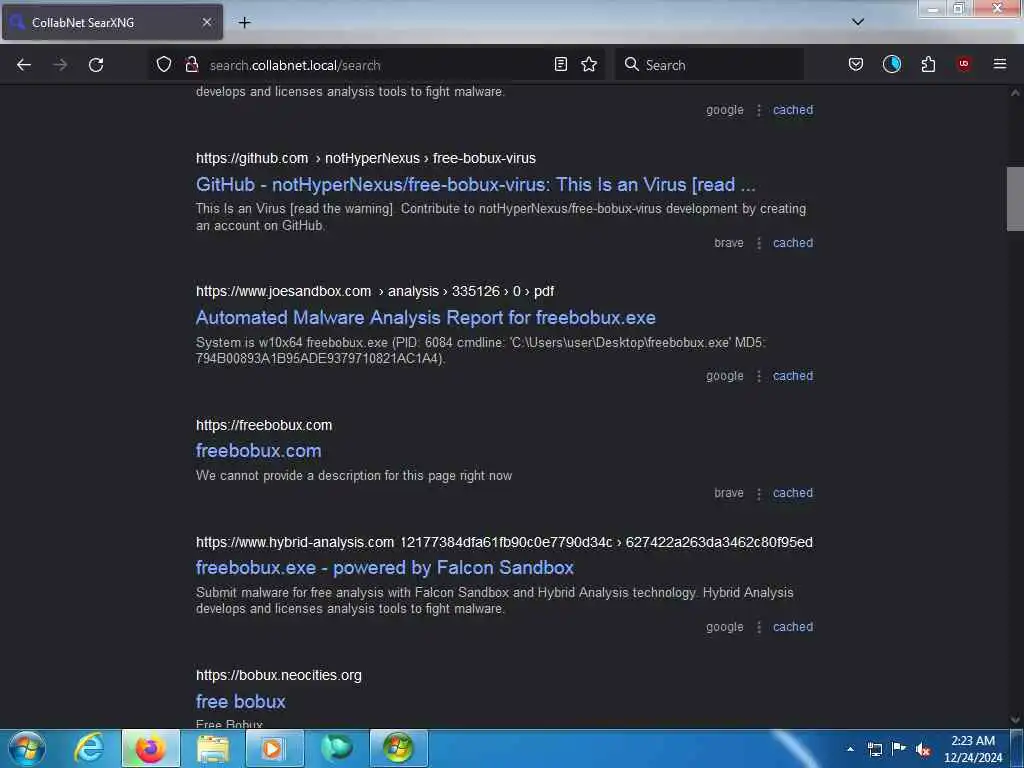Bookmark this page with star icon

click(x=589, y=64)
